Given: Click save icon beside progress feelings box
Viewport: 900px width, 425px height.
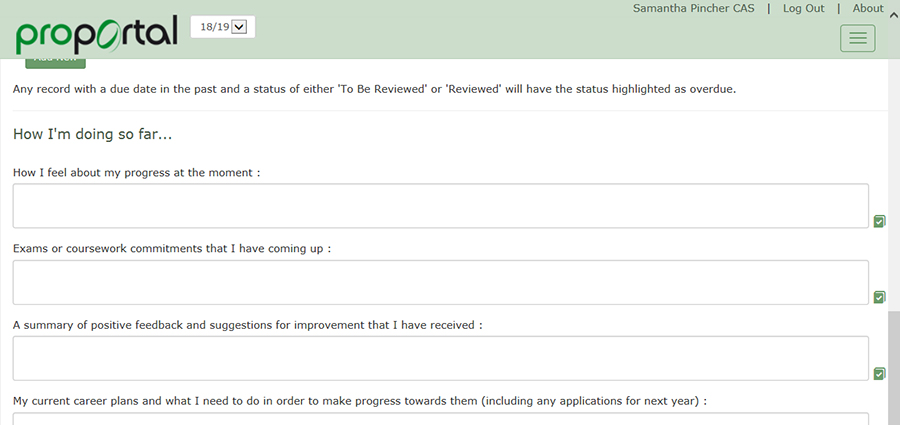Looking at the screenshot, I should [879, 221].
